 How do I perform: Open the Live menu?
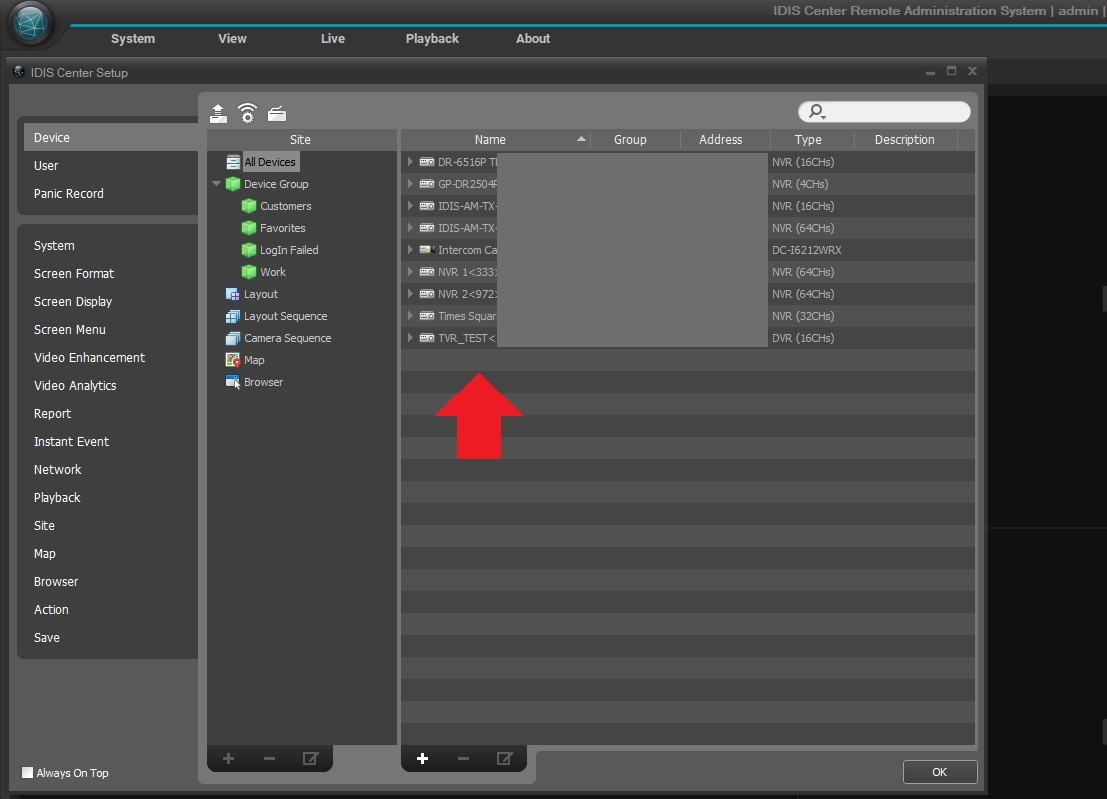pos(333,39)
